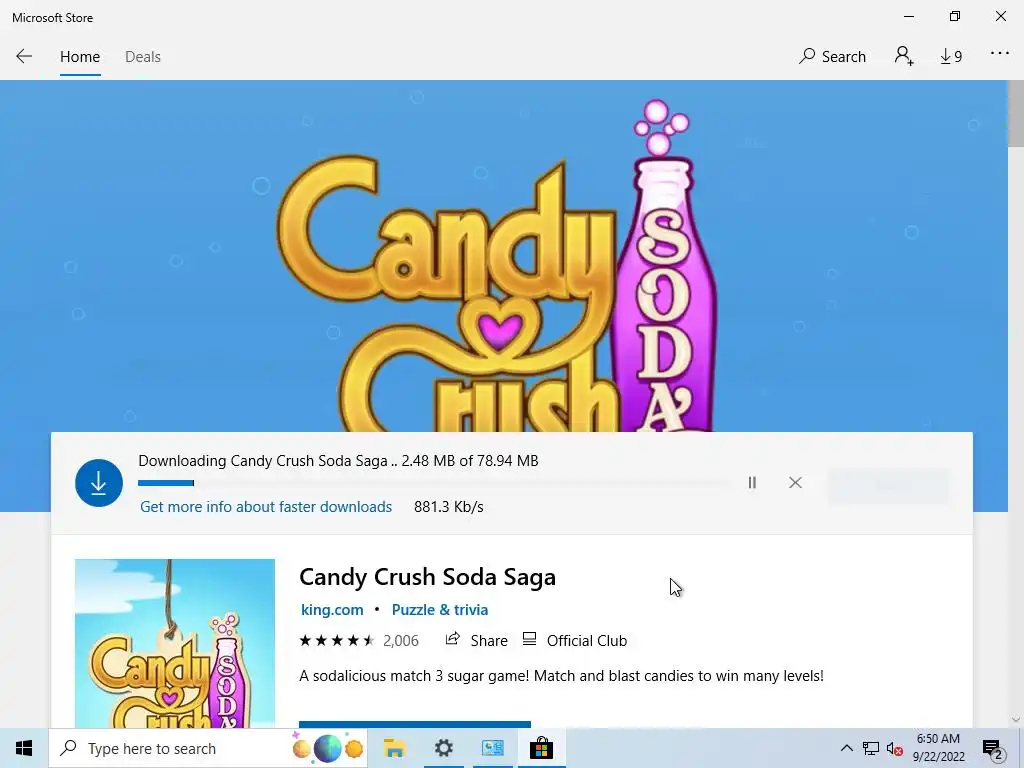Open 'Get more info about faster downloads'
This screenshot has height=768, width=1024.
tap(266, 507)
